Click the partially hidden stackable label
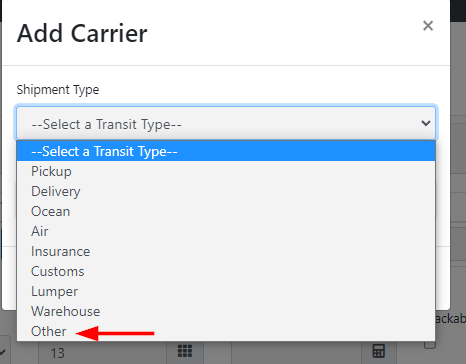Viewport: 466px width, 364px height. (450, 319)
